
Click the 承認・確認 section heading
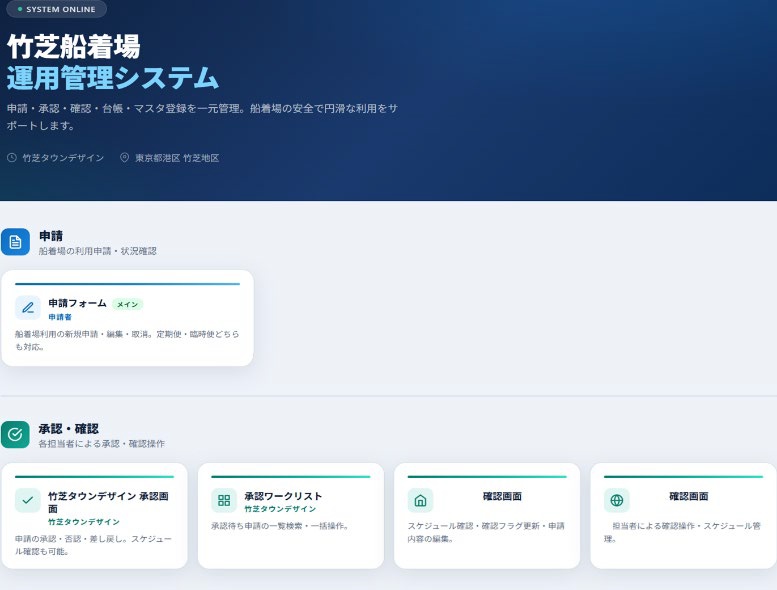(x=68, y=429)
